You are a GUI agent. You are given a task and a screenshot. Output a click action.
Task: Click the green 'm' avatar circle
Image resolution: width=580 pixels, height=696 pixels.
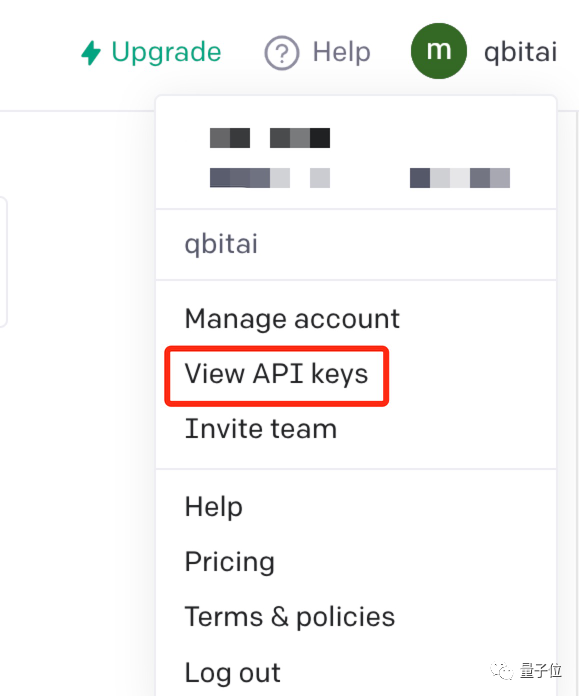pos(439,51)
